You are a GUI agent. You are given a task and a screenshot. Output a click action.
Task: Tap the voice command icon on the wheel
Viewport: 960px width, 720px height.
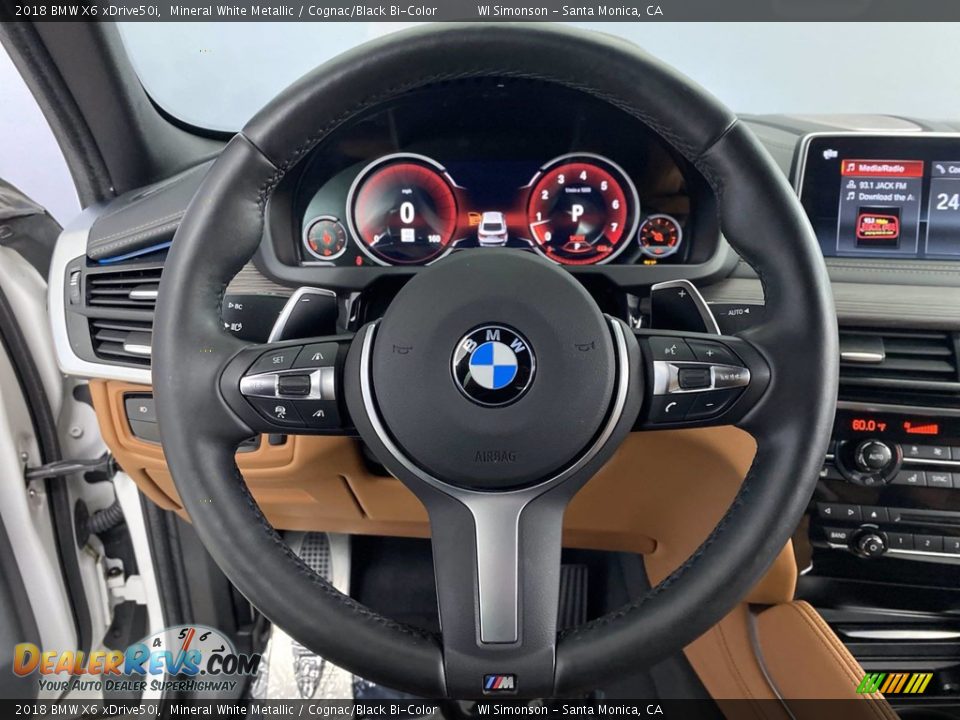tap(670, 350)
